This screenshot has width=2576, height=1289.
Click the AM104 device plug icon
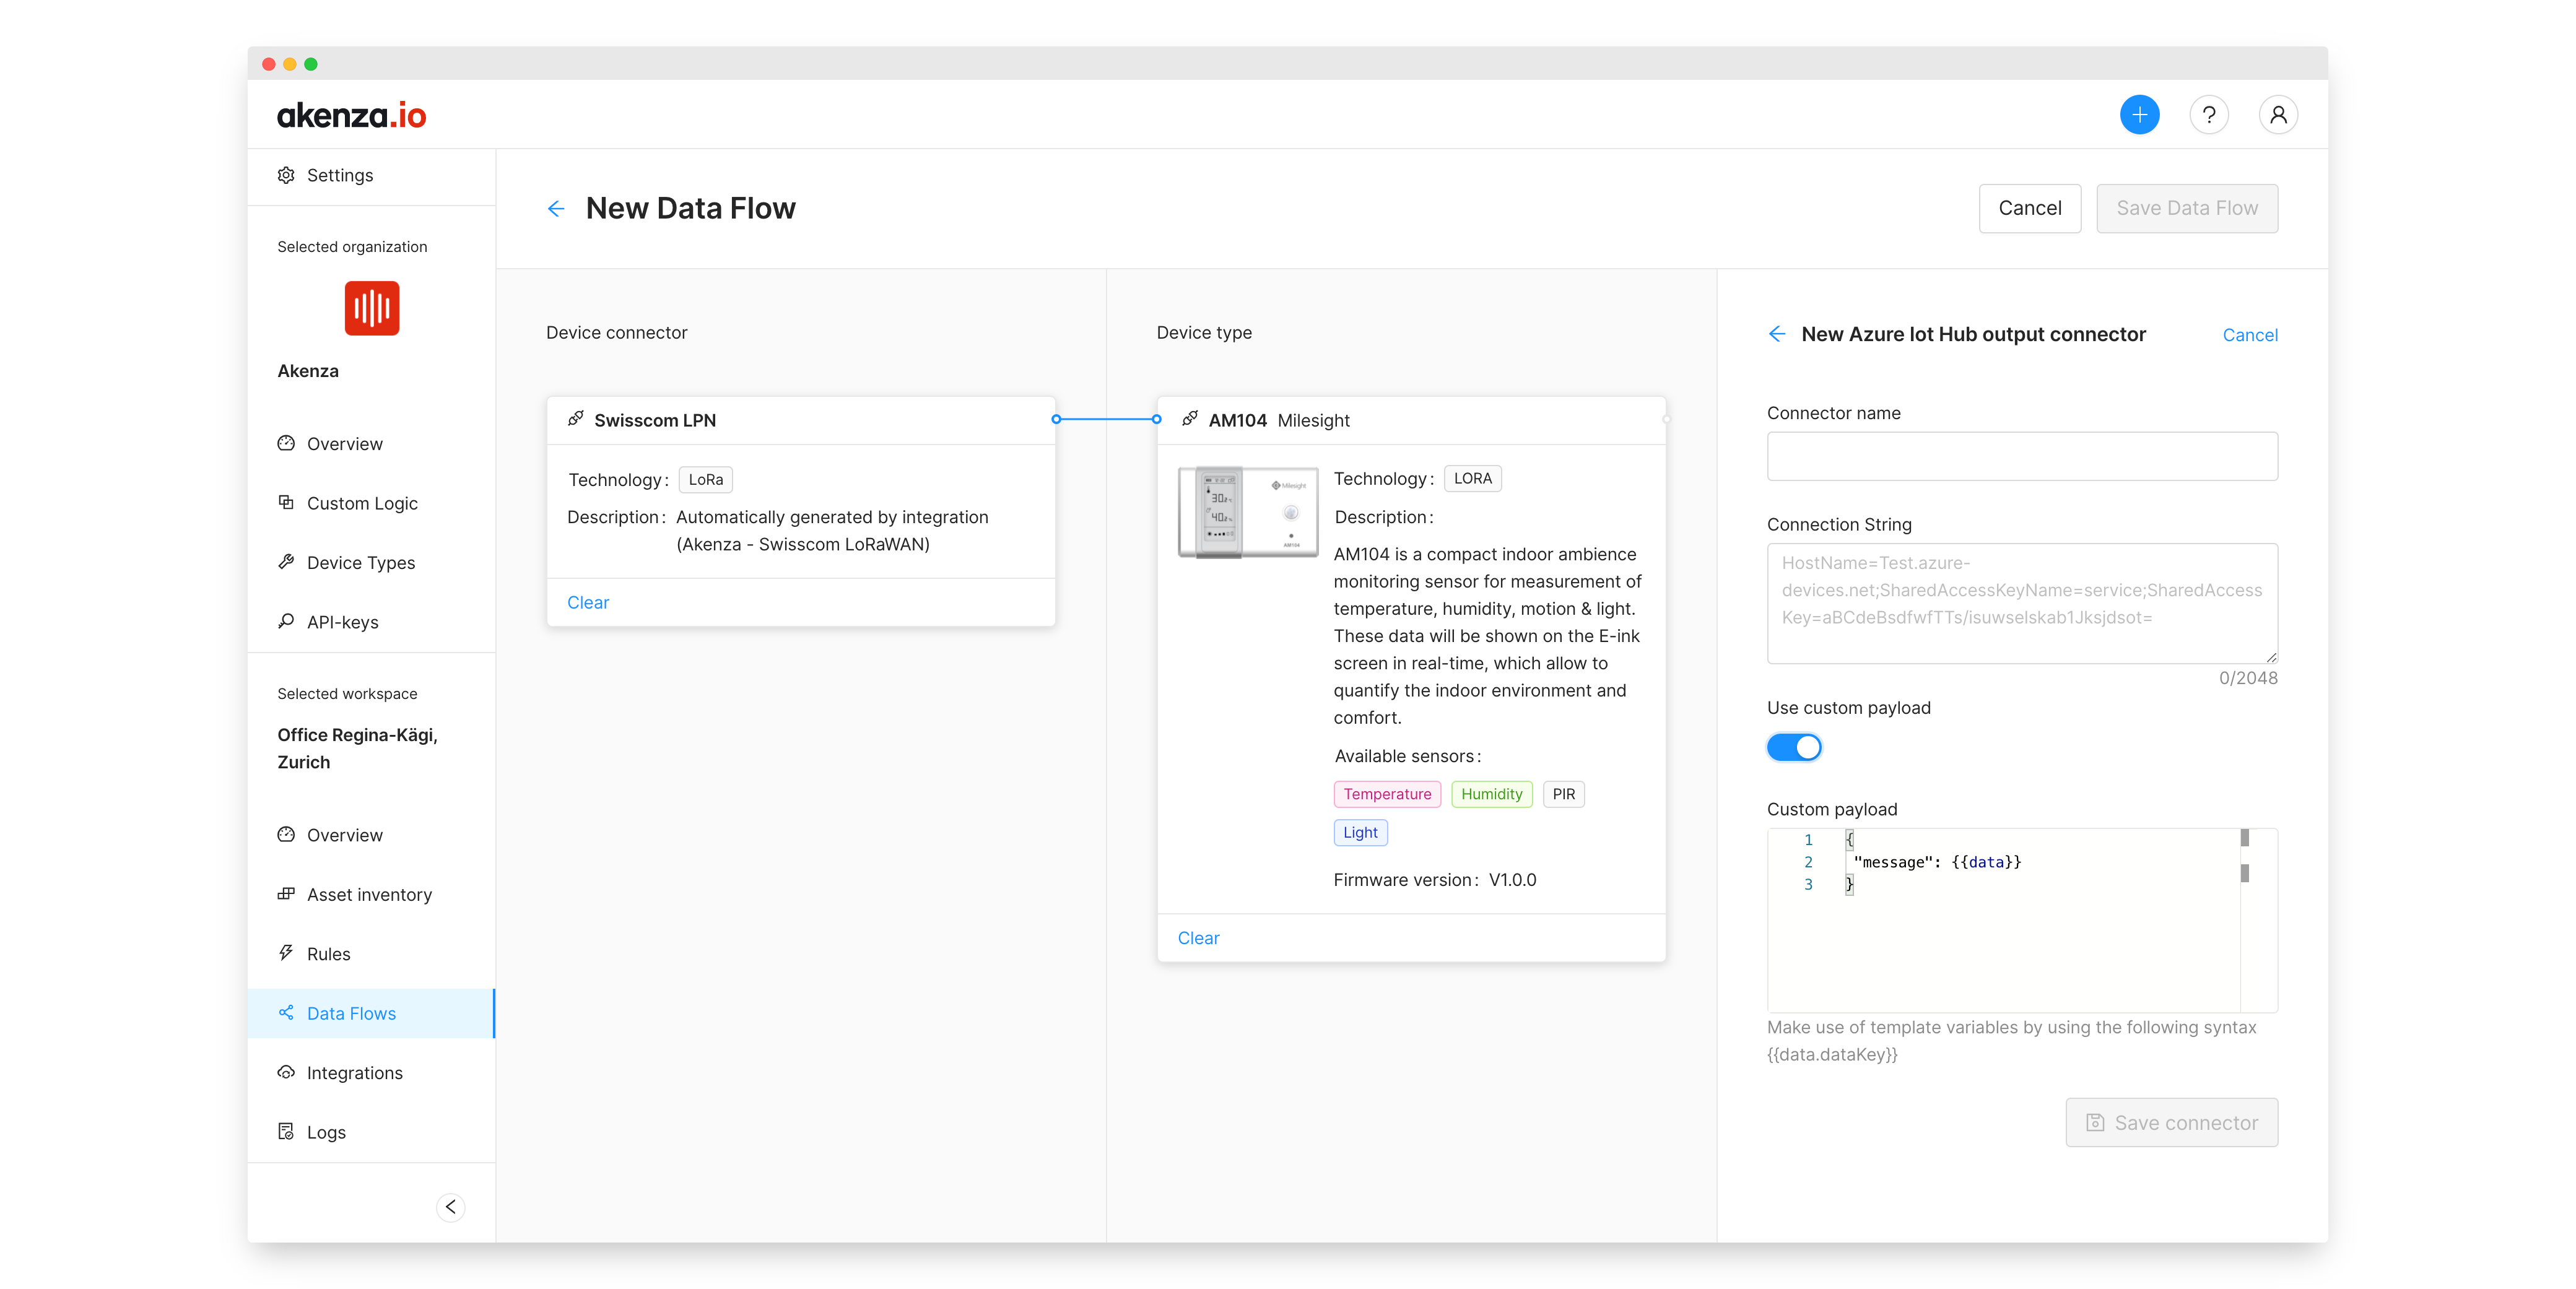(x=1190, y=419)
